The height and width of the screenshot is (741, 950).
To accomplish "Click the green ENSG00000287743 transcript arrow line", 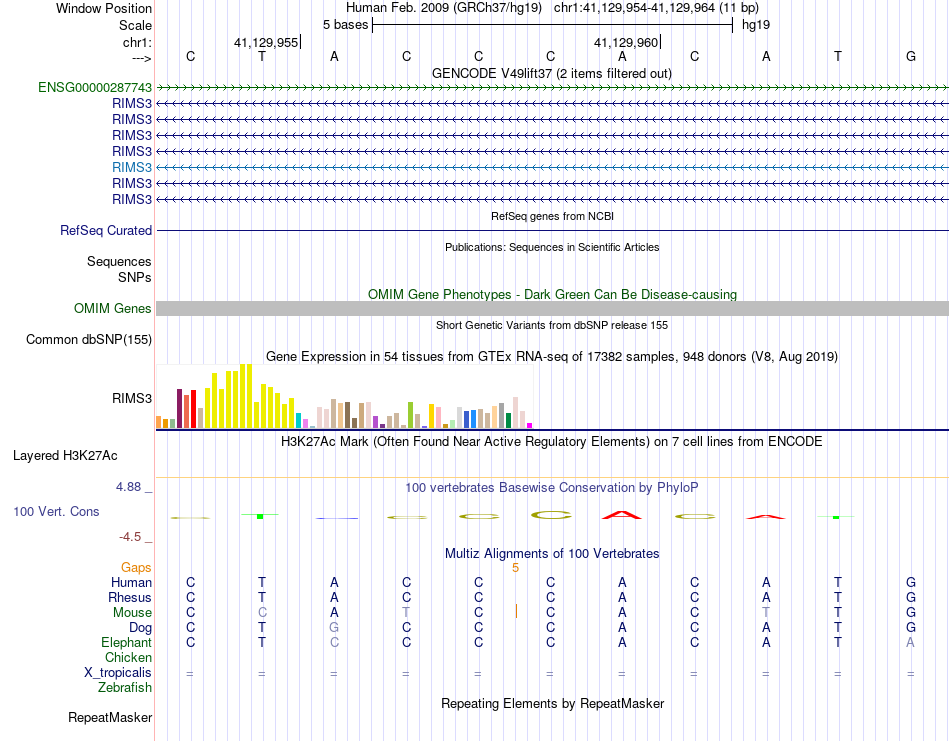I will point(552,88).
